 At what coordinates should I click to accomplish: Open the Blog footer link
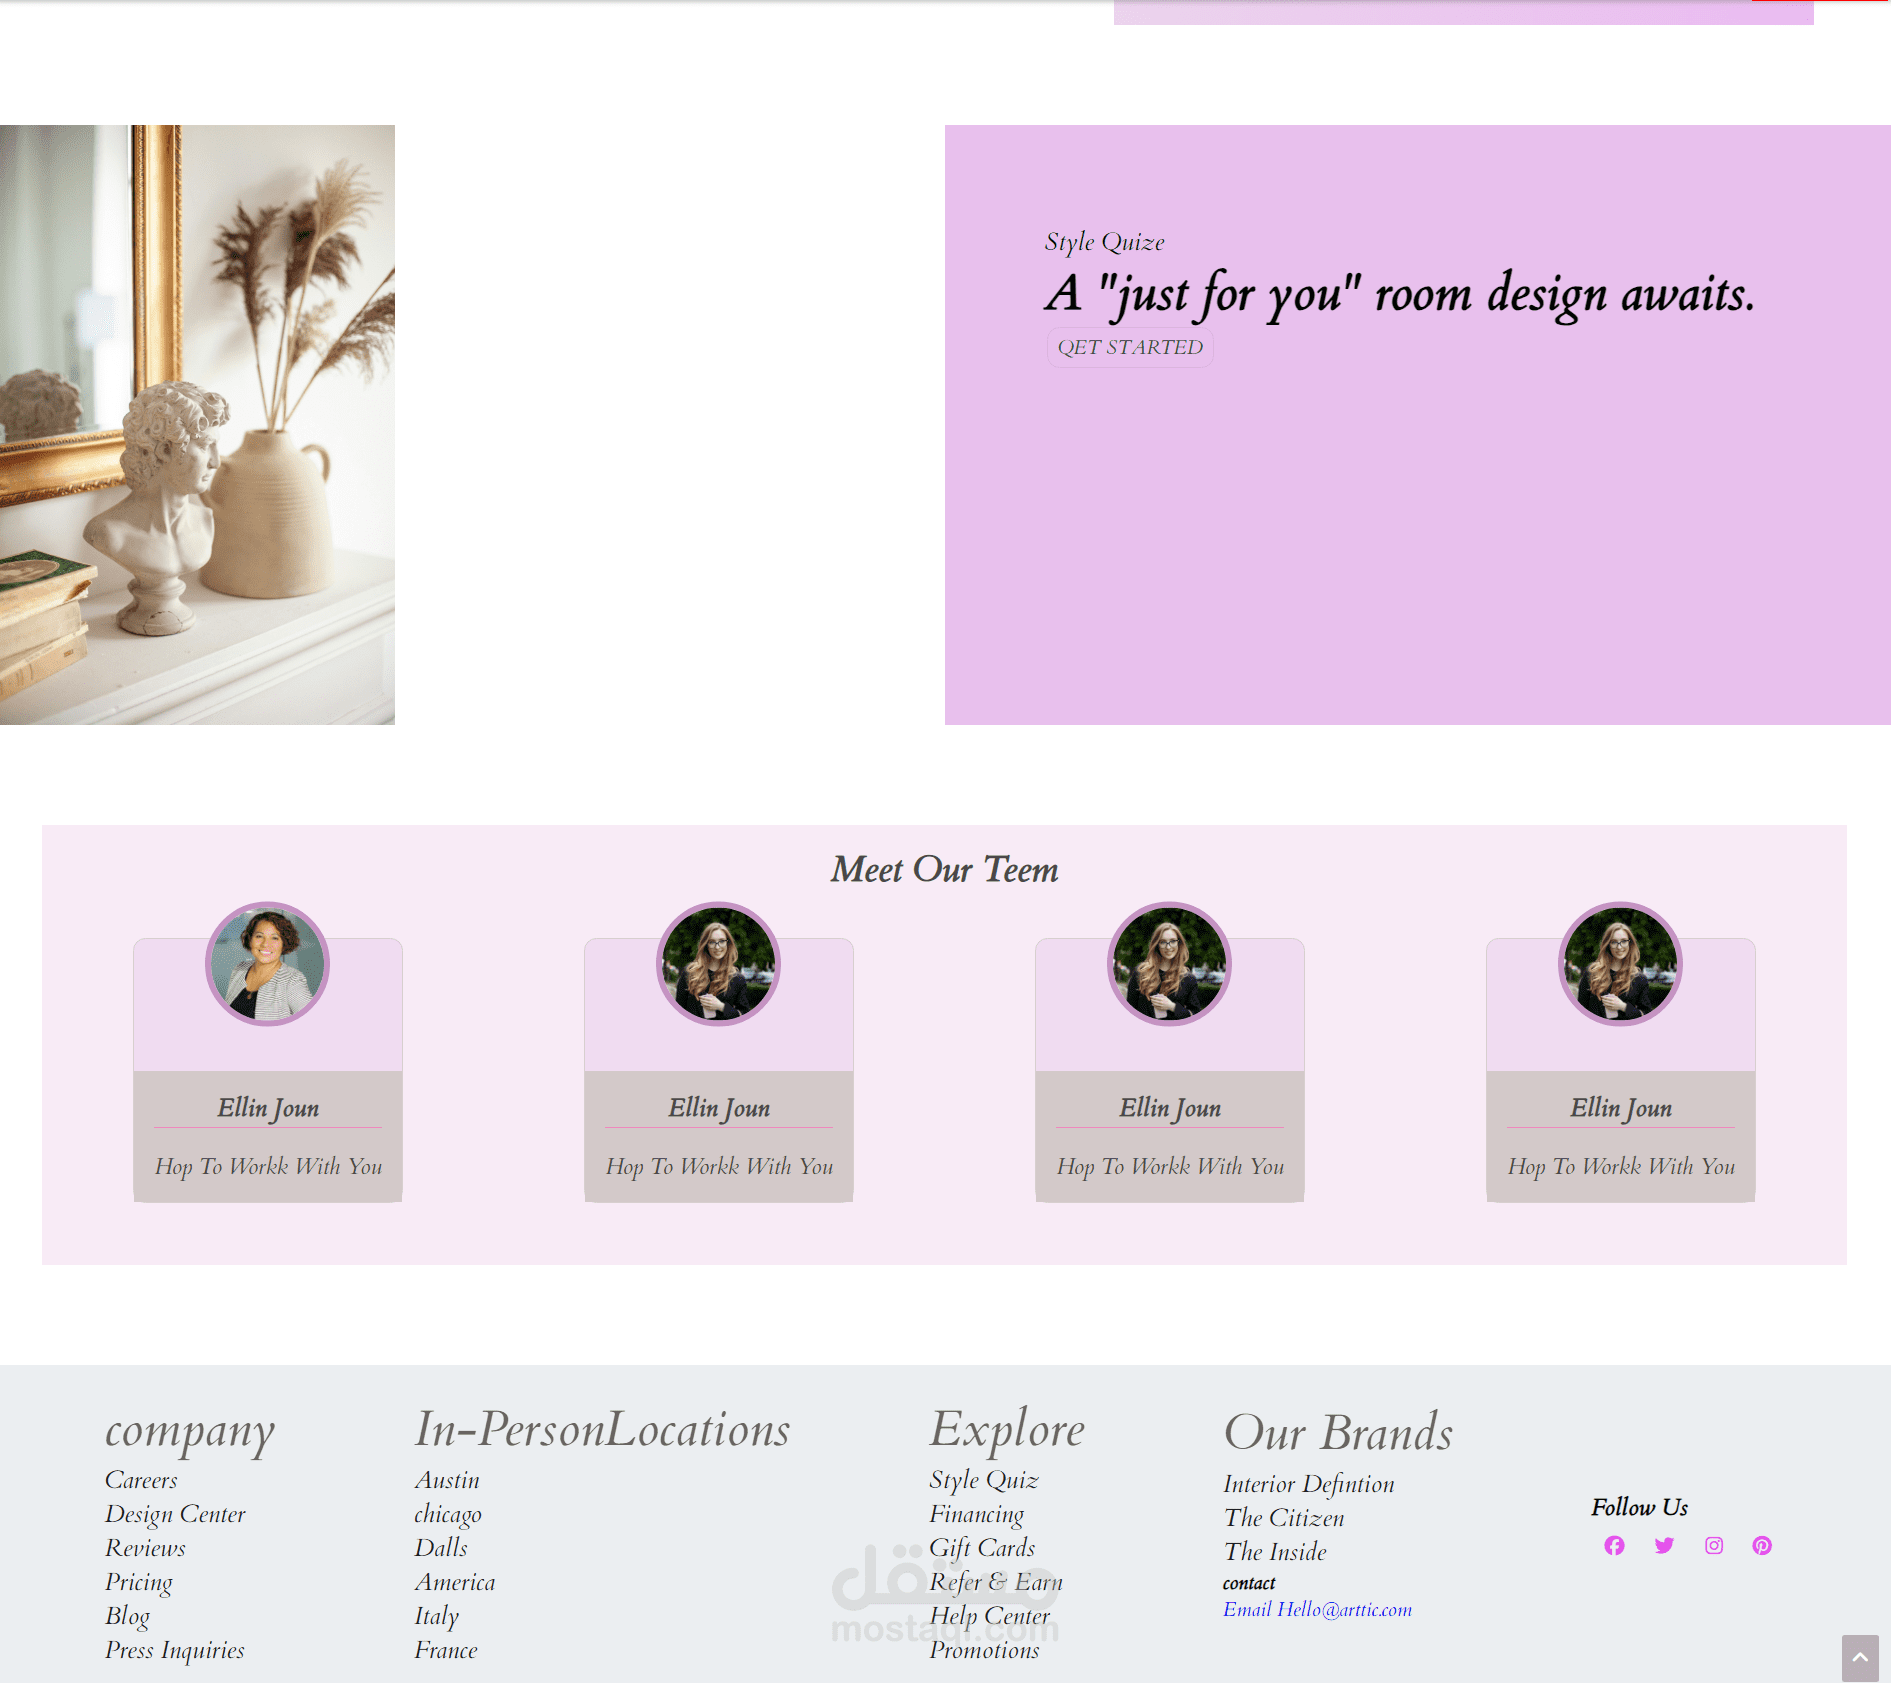127,1616
